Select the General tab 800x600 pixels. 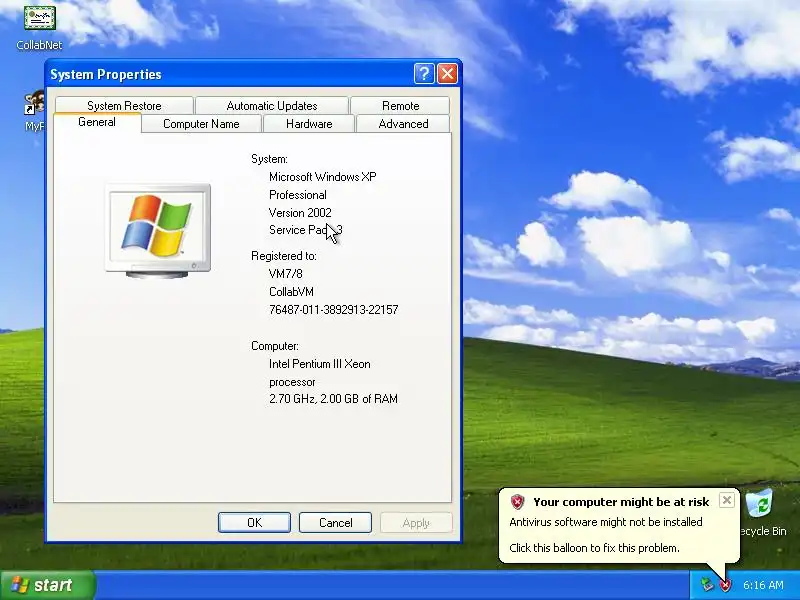[97, 122]
